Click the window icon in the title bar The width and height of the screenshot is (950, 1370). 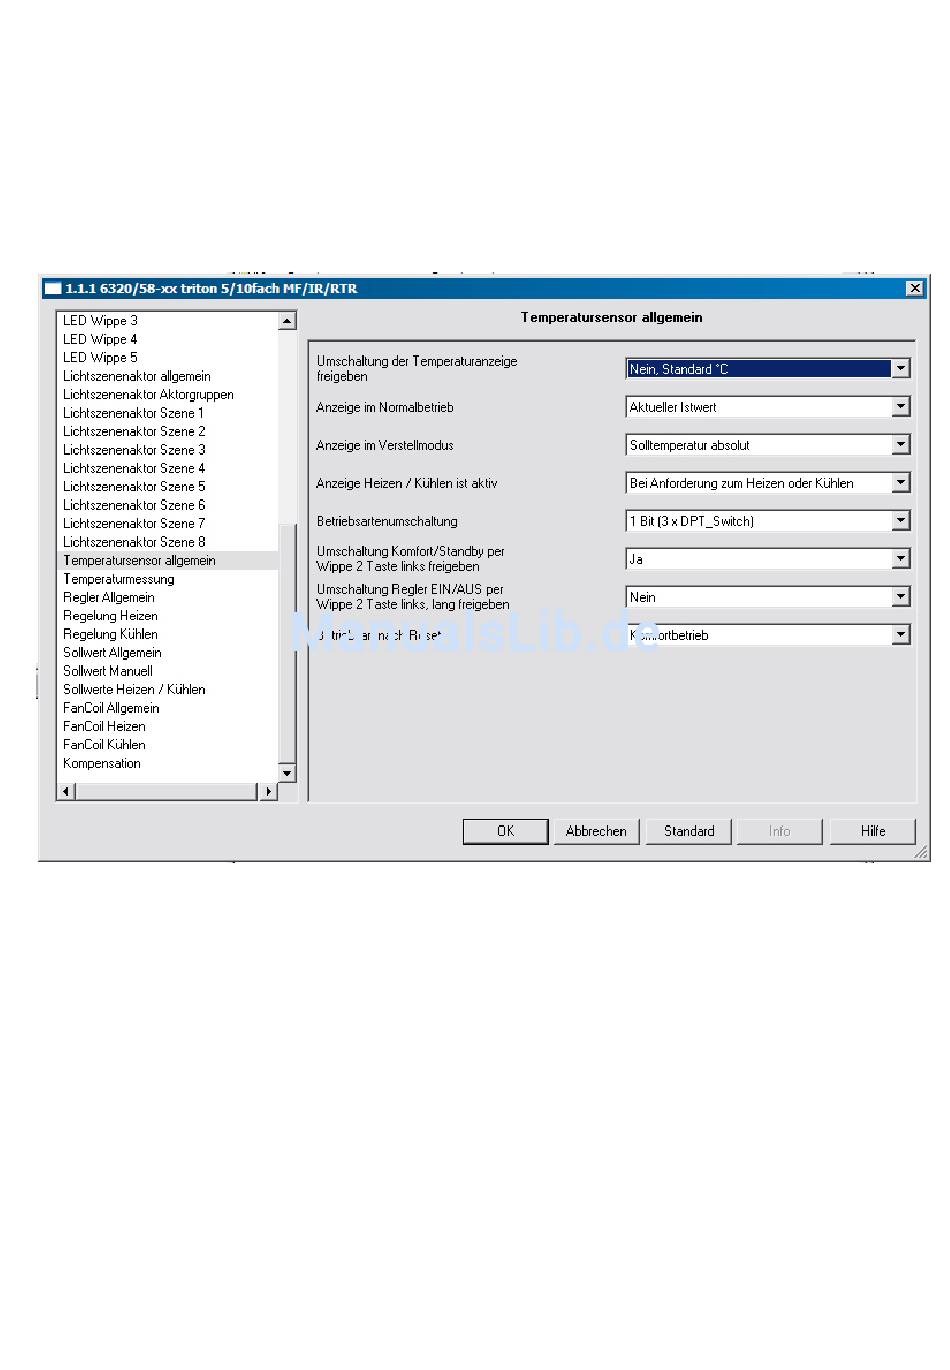pyautogui.click(x=54, y=288)
